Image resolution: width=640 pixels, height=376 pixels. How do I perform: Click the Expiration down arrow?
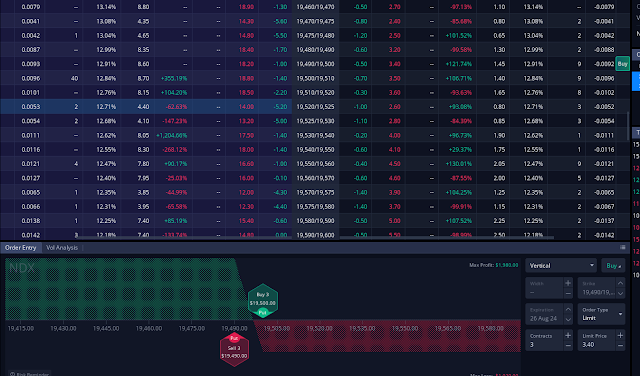(x=568, y=319)
